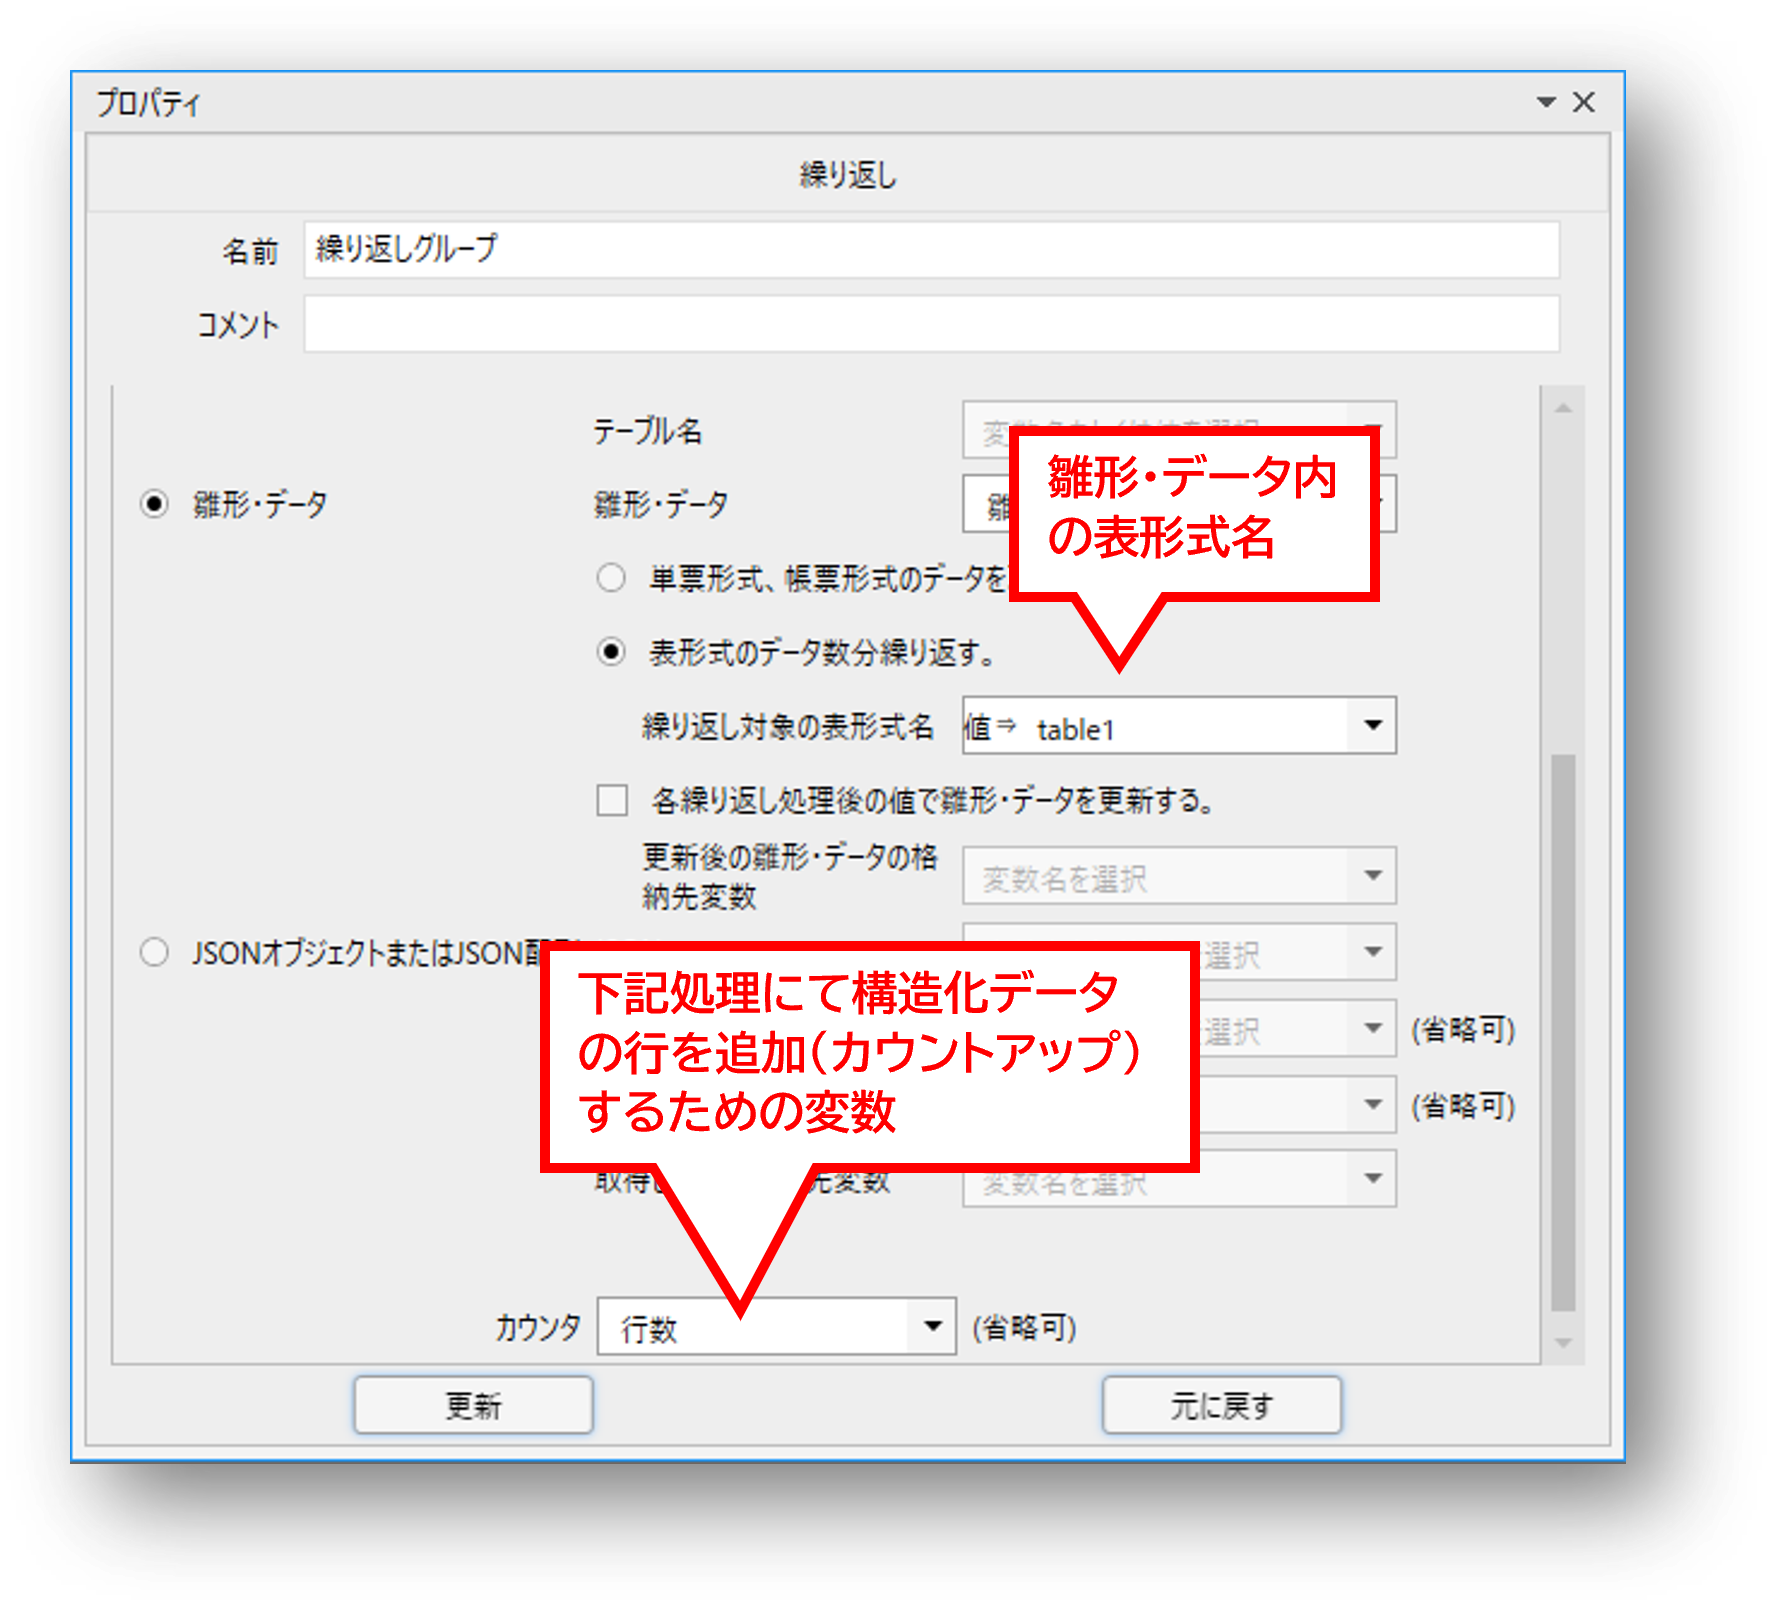Screen dimensions: 1768x1606
Task: Open dropdown beside JSONオブジェクト option
Action: click(1373, 952)
